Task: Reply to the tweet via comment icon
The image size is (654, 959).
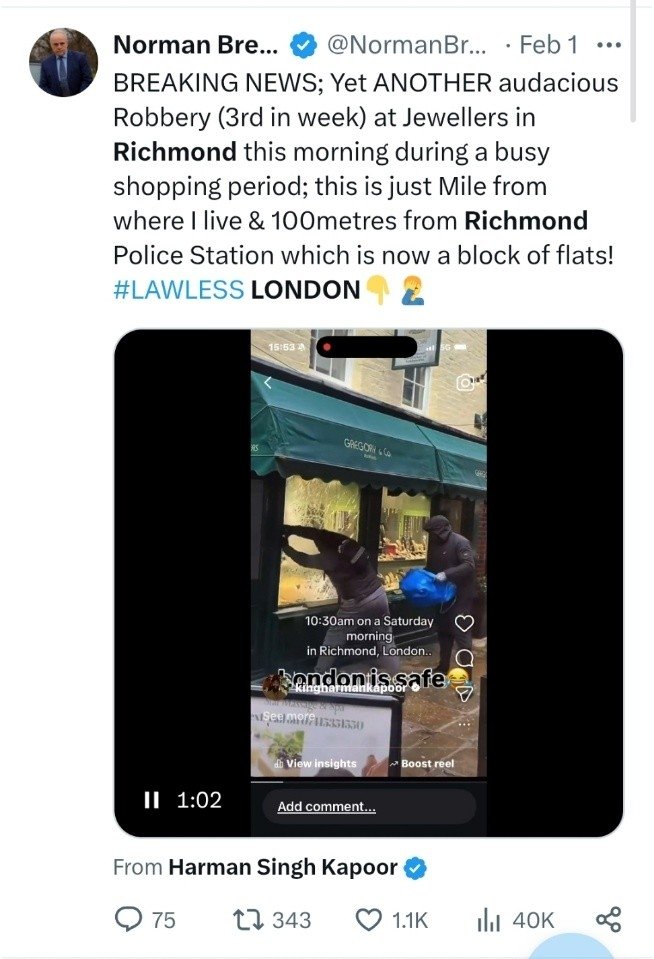Action: [128, 919]
